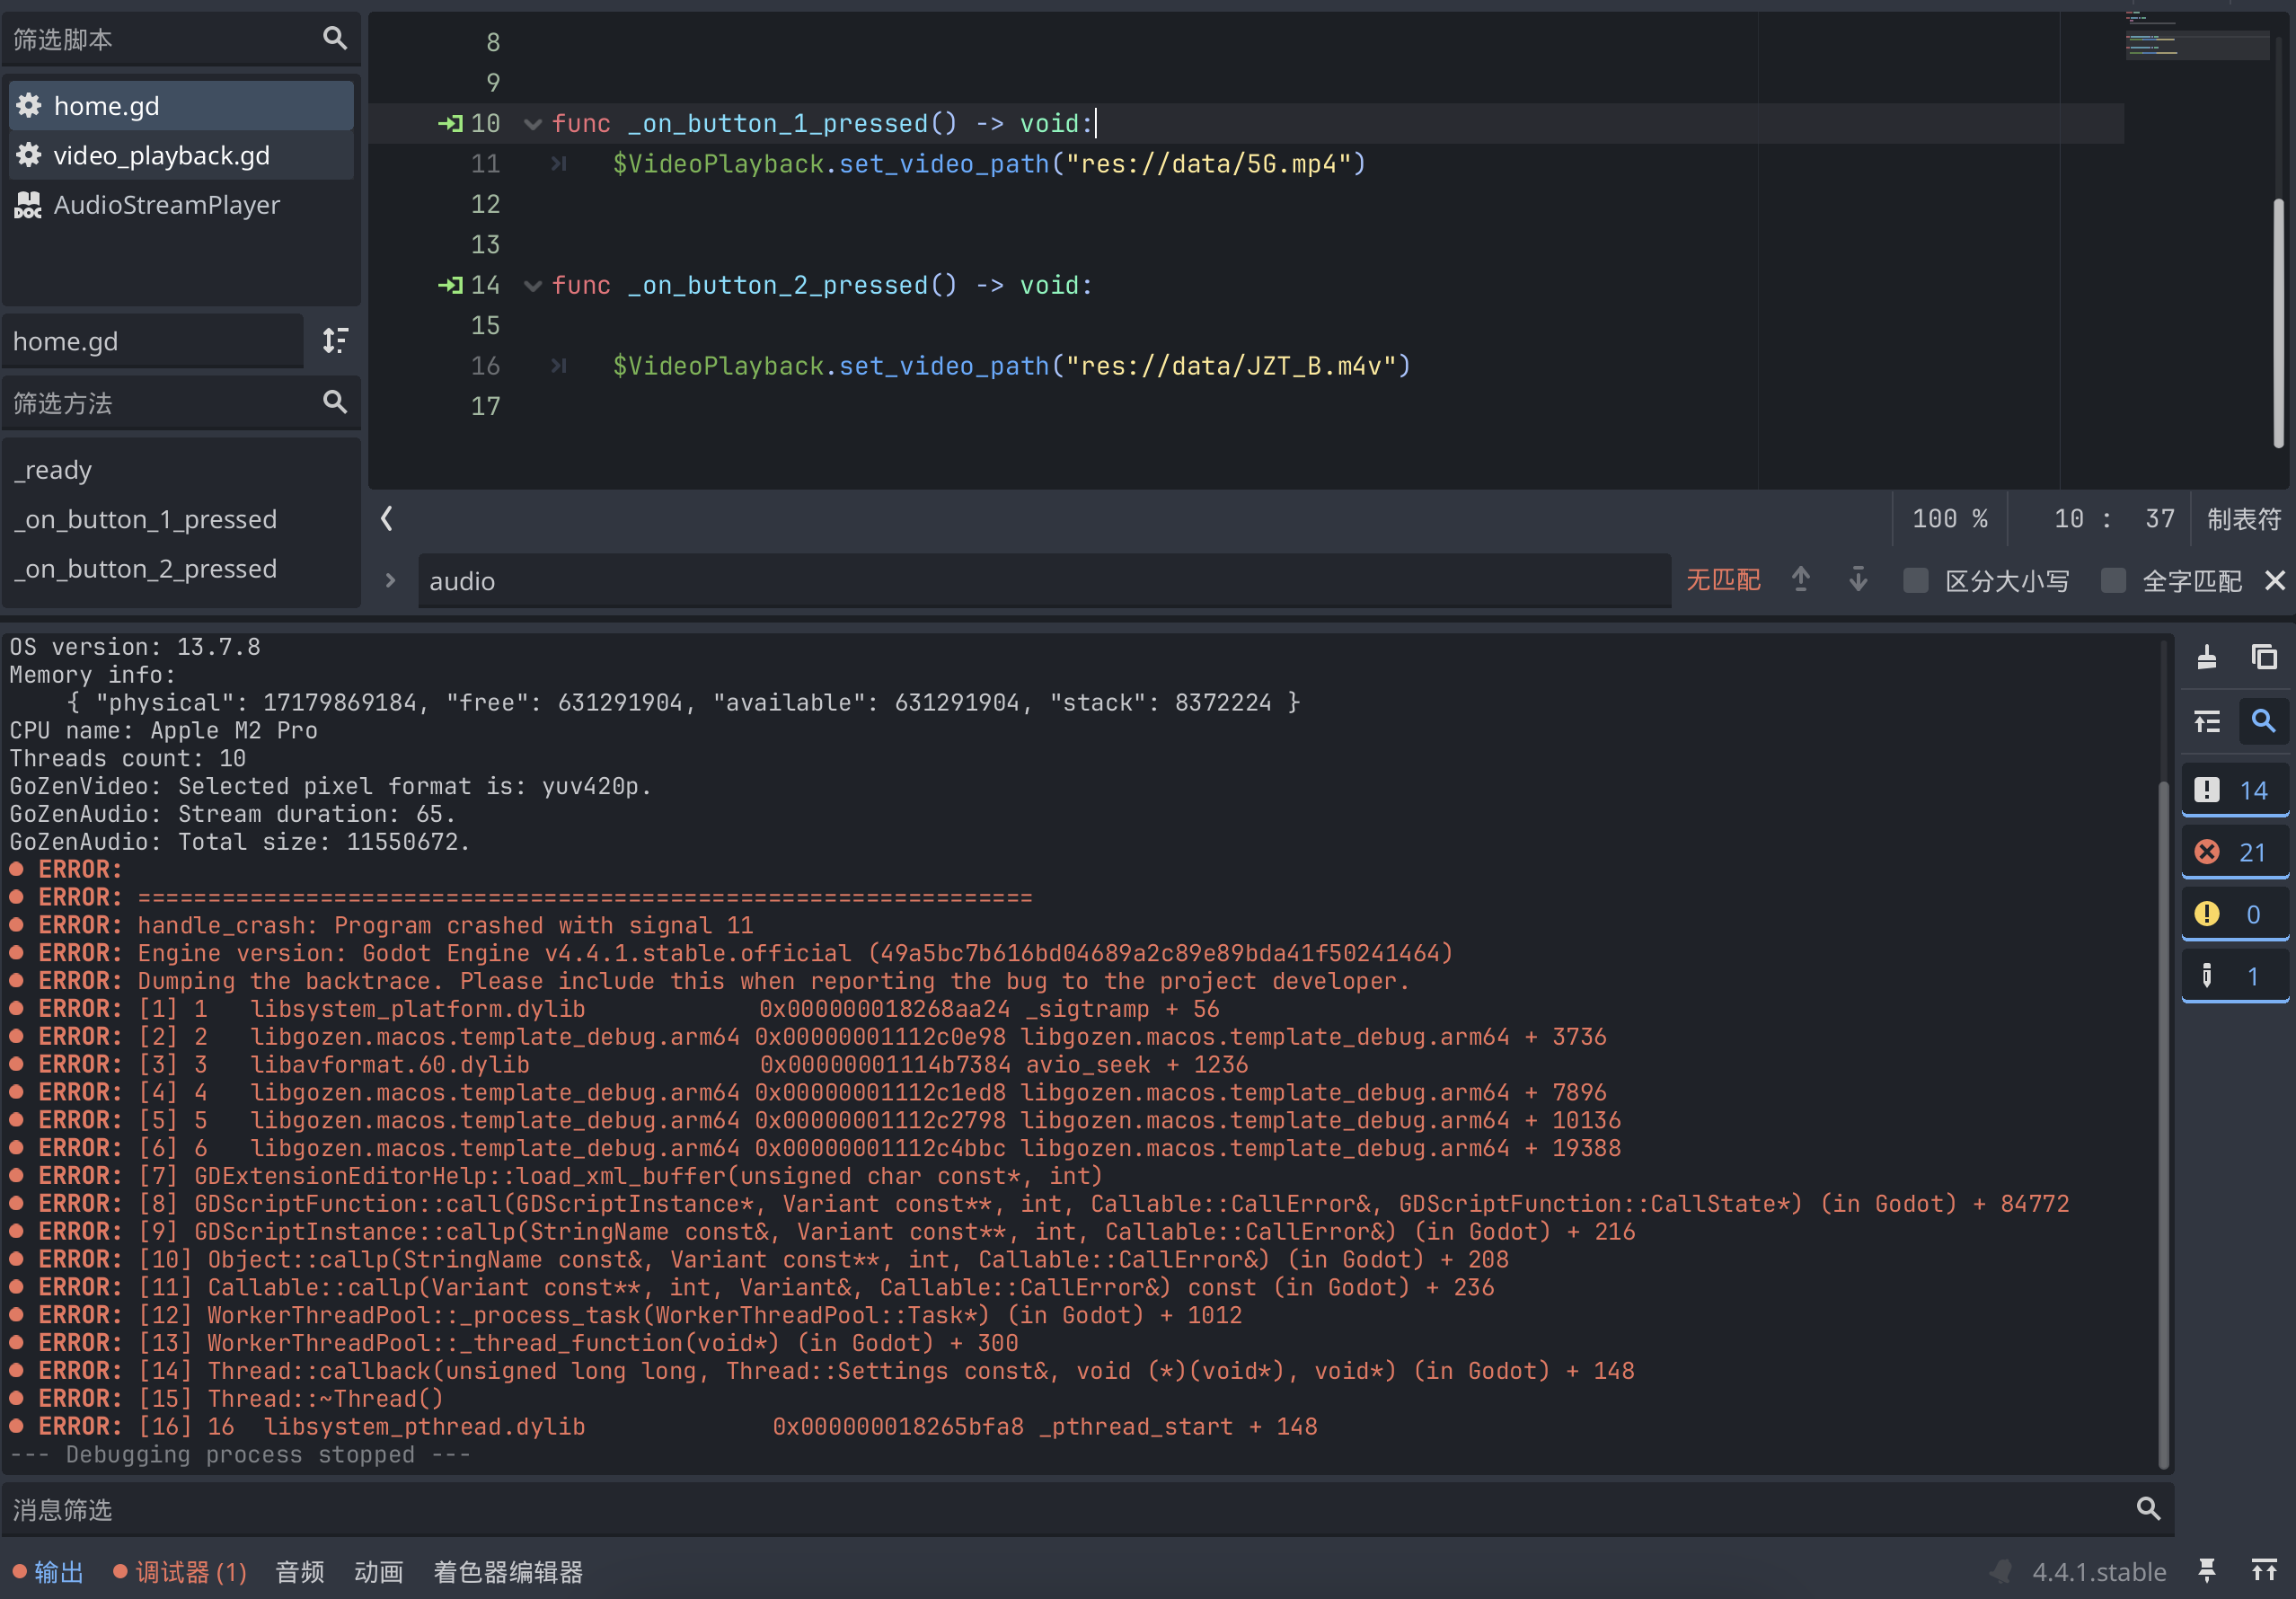Enable the 区分大小写 checkbox
The width and height of the screenshot is (2296, 1599).
tap(1915, 581)
